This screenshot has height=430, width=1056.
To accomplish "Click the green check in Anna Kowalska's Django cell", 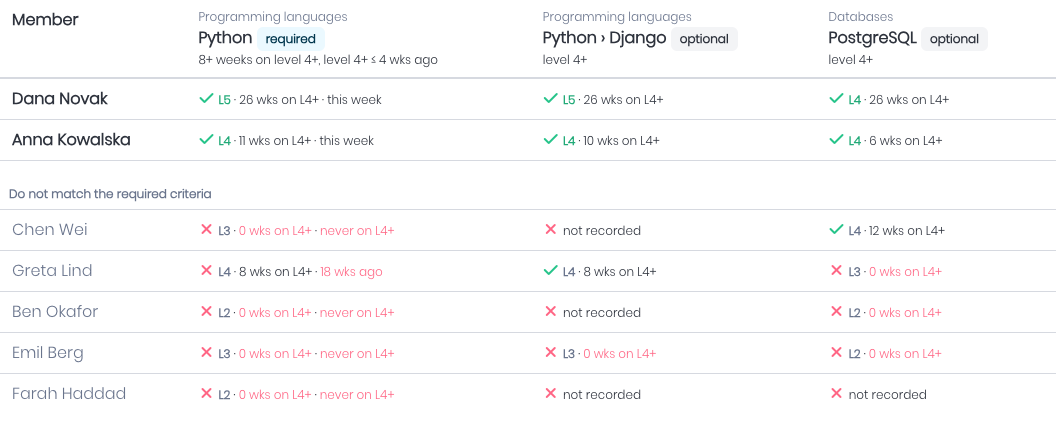I will click(x=550, y=140).
